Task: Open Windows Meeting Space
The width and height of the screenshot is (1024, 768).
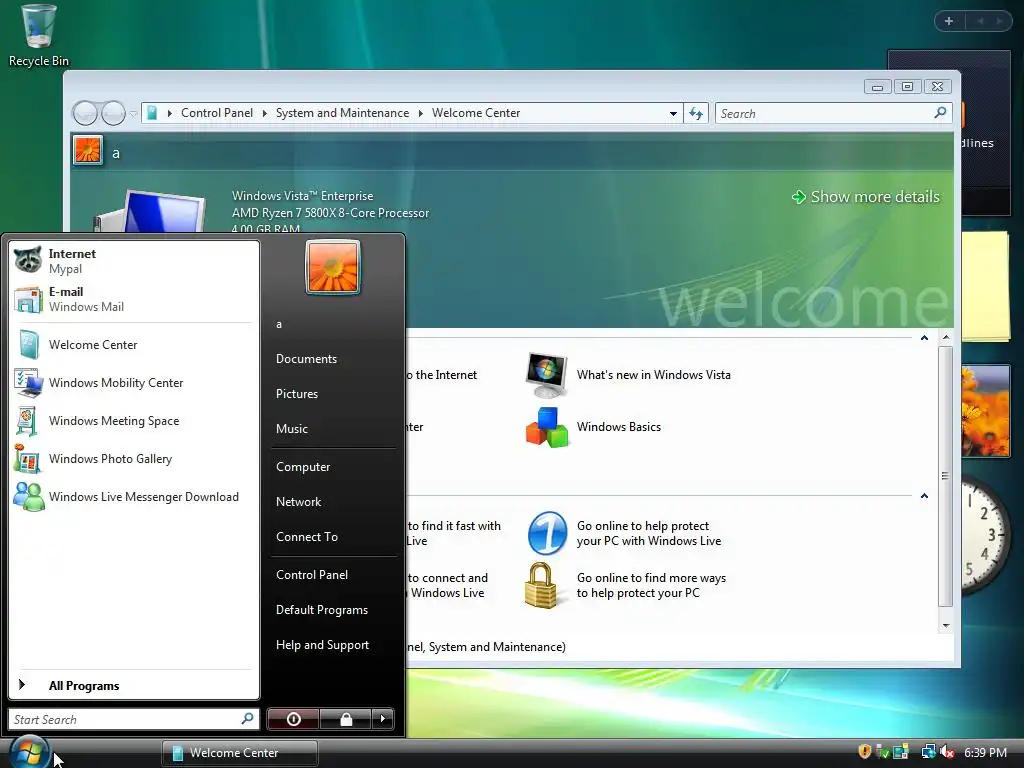Action: click(x=133, y=421)
